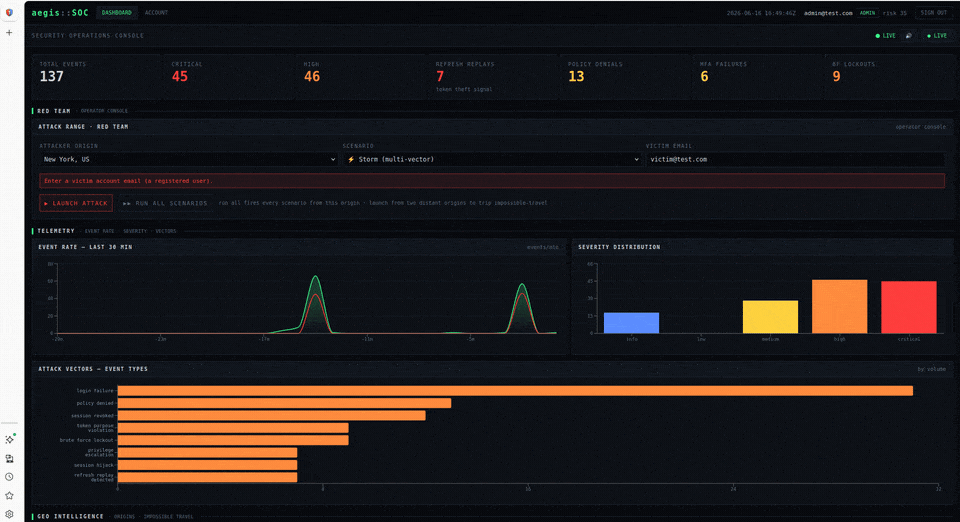Click the High 46 stat card
Screen dimensions: 960x522
point(361,76)
